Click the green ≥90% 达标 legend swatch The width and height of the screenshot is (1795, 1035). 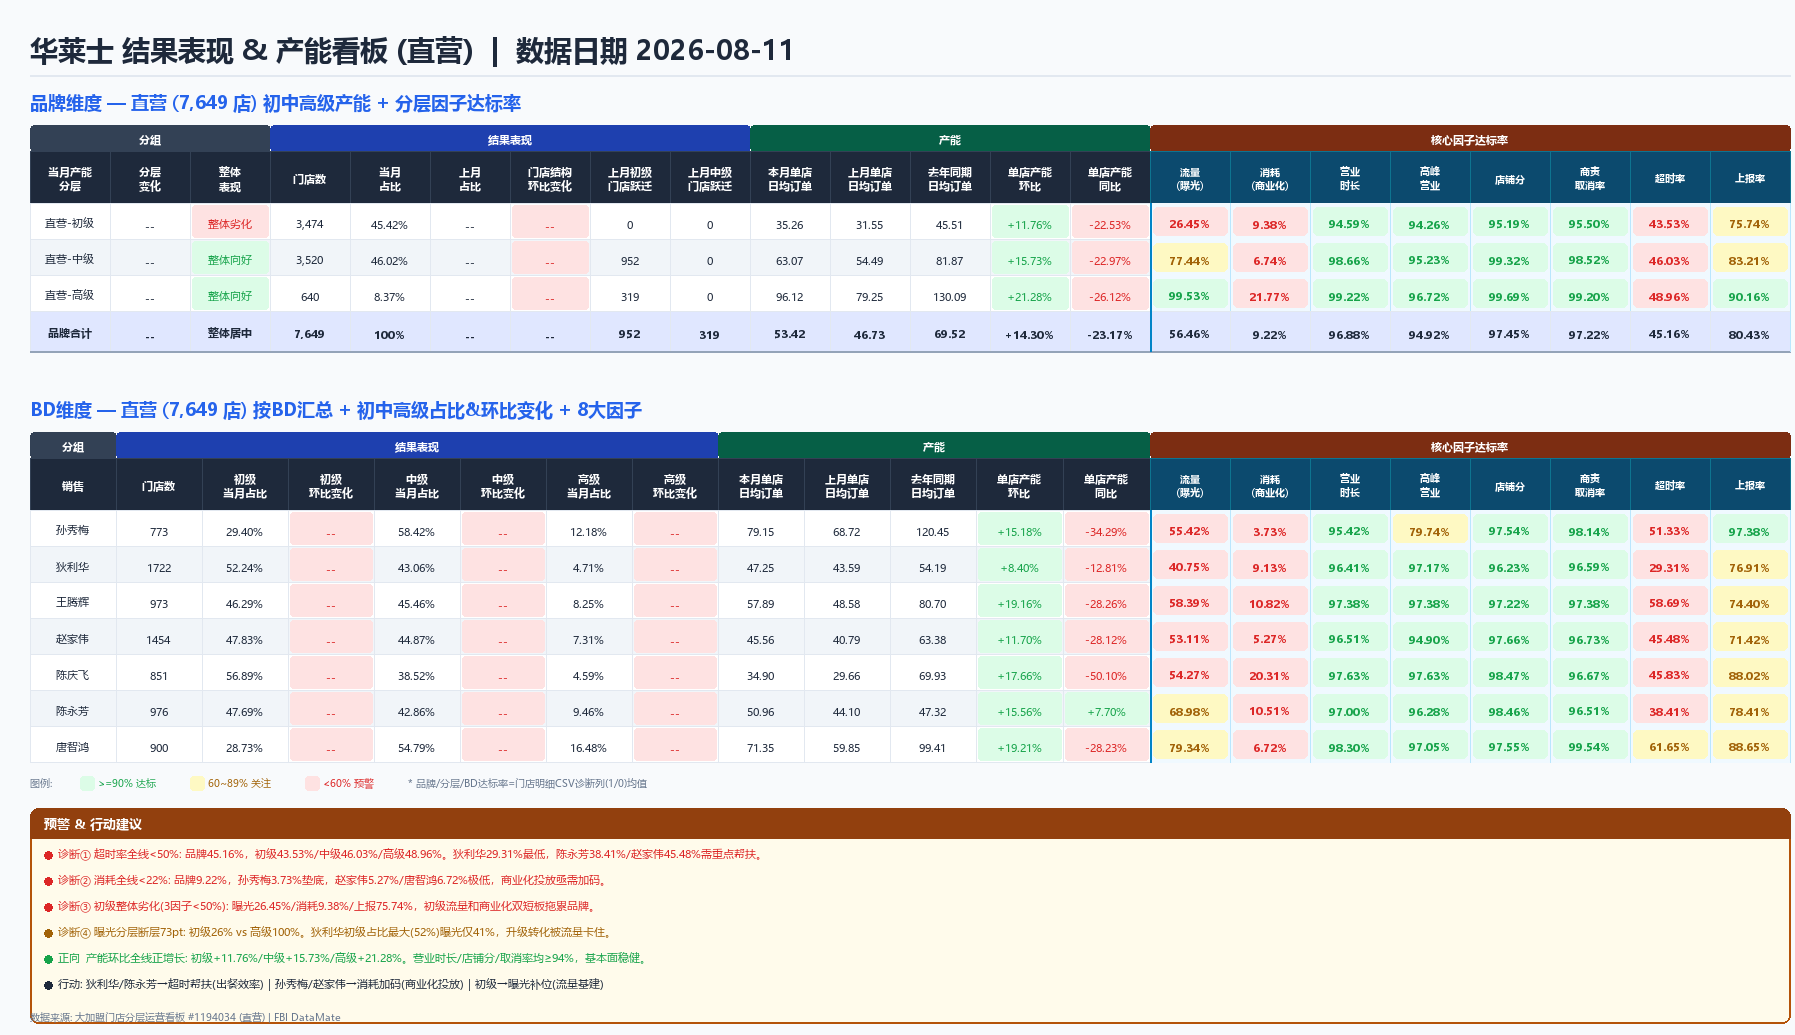click(87, 784)
